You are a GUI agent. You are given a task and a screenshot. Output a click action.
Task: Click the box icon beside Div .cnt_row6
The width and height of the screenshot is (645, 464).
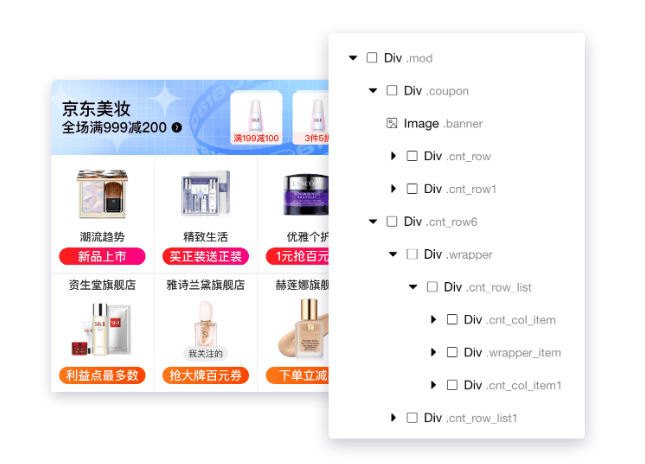point(392,221)
